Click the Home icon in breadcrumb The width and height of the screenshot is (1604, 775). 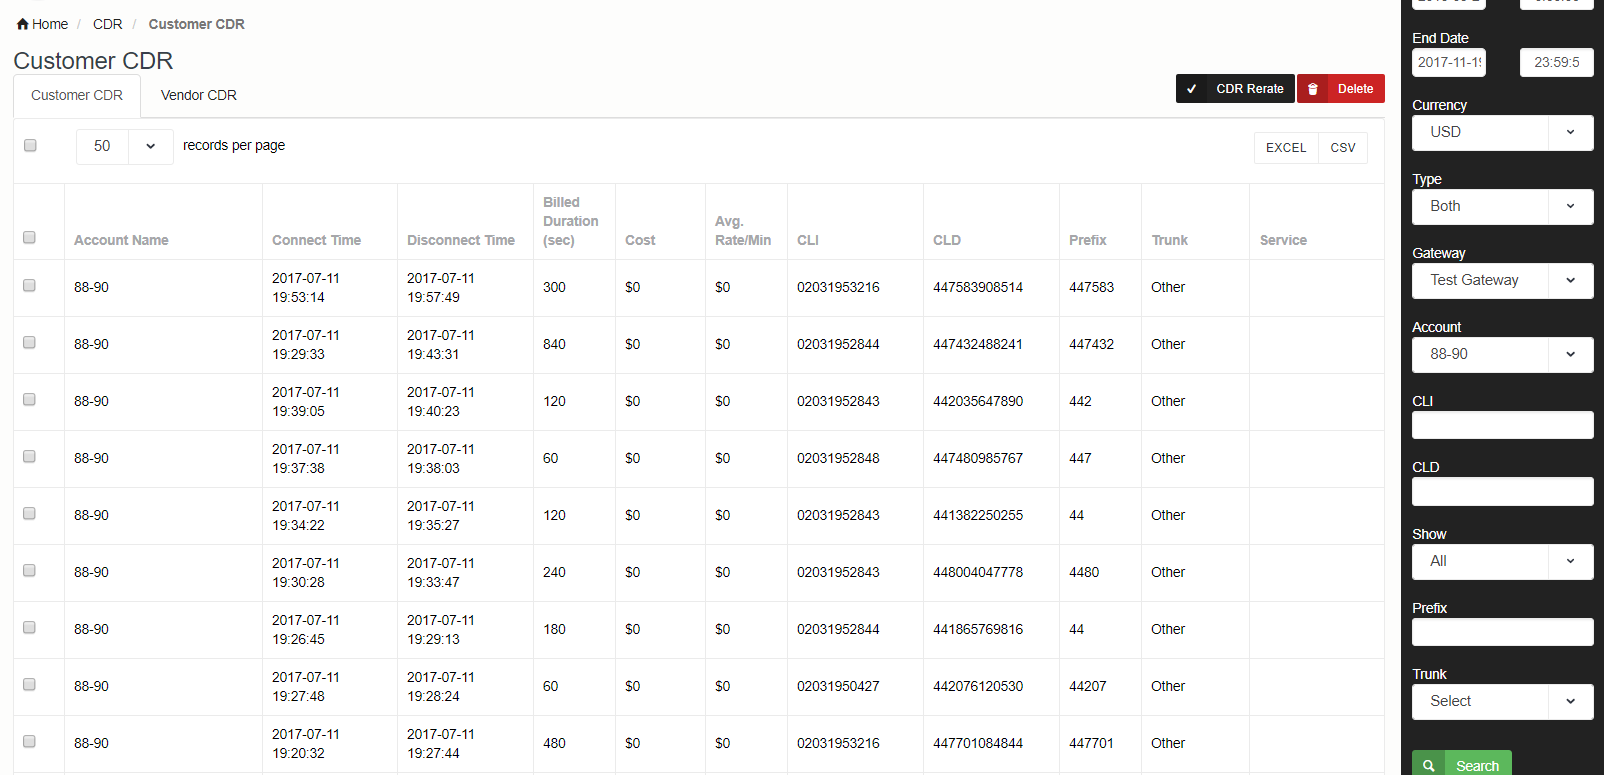tap(23, 24)
